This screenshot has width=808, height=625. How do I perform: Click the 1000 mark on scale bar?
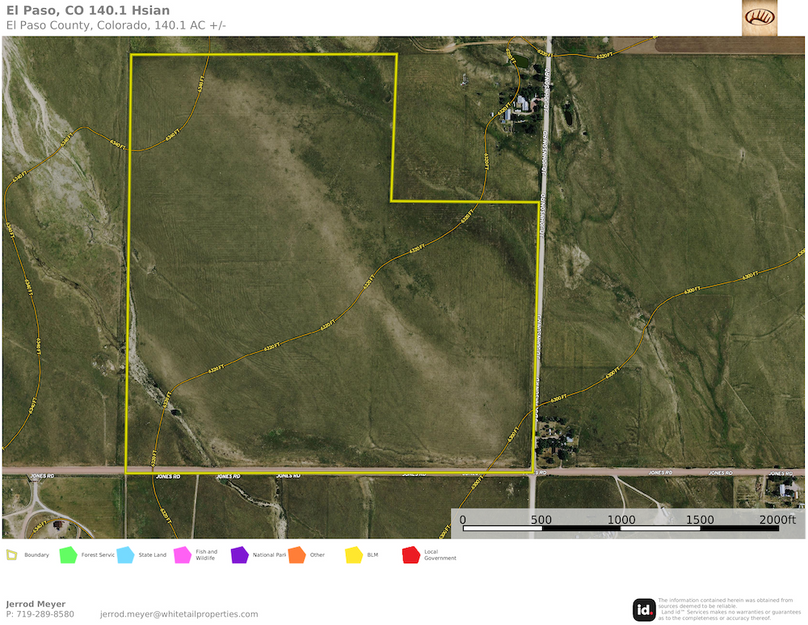tap(621, 520)
